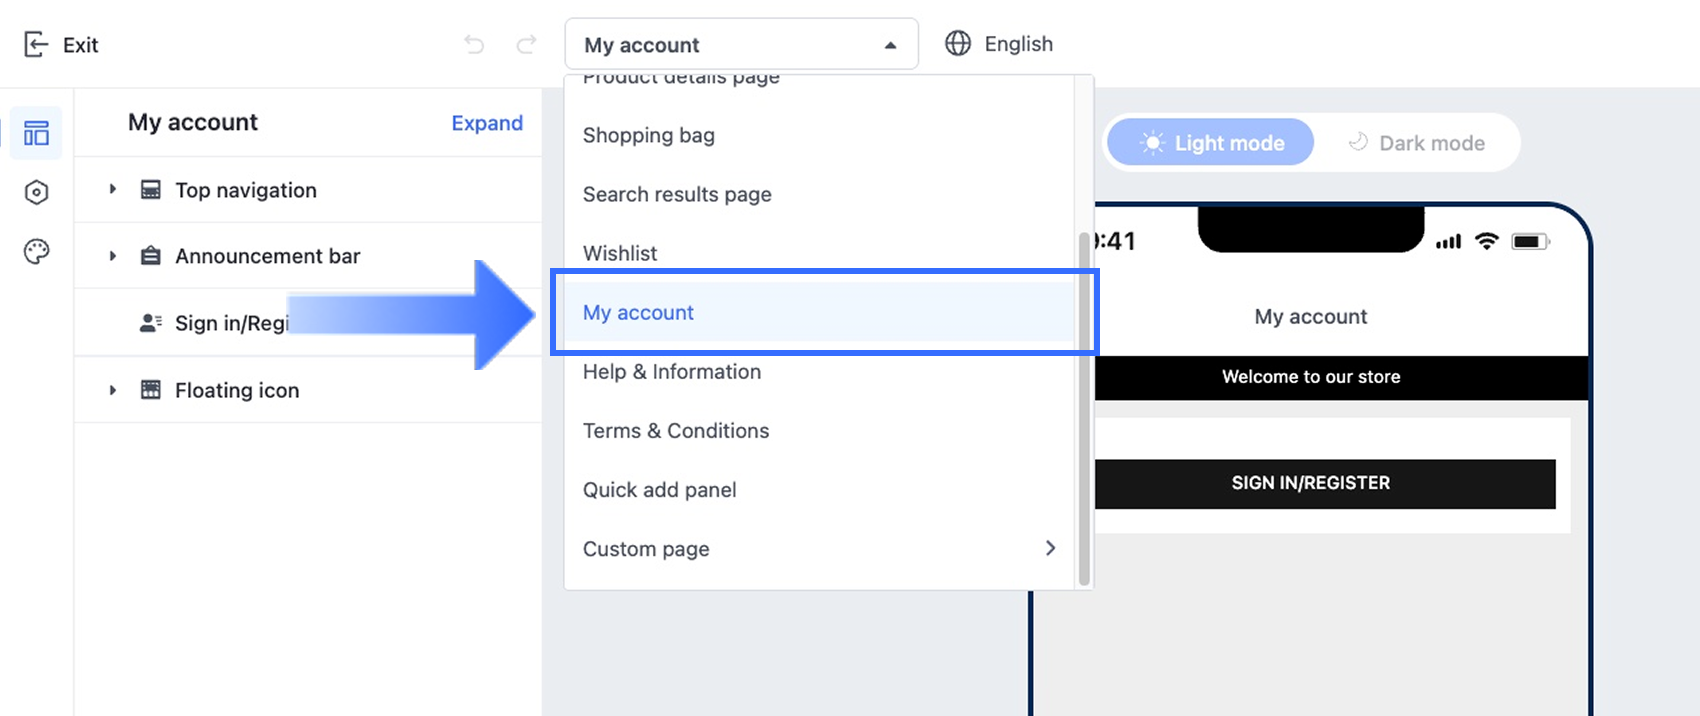Click the Announcement bar briefcase icon
1700x716 pixels.
tap(151, 256)
